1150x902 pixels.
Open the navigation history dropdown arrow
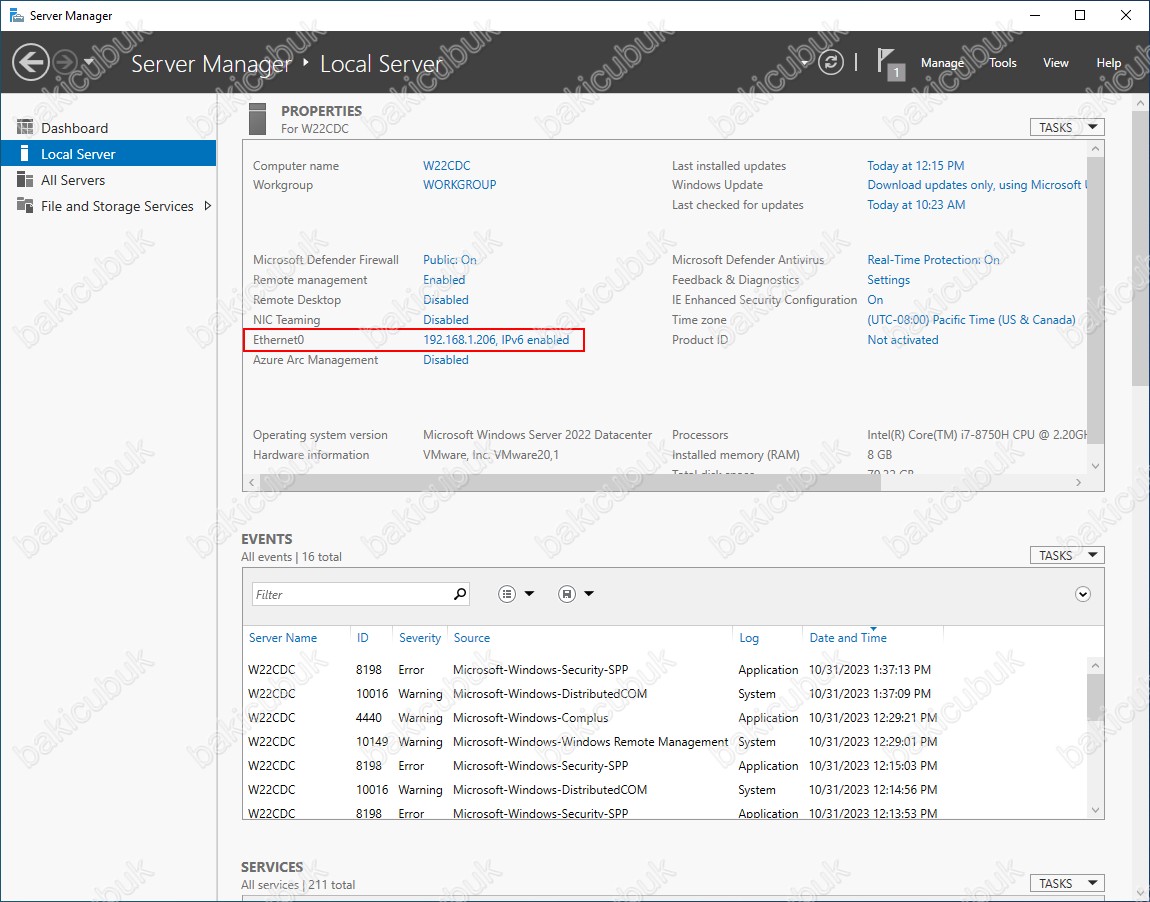(x=89, y=62)
